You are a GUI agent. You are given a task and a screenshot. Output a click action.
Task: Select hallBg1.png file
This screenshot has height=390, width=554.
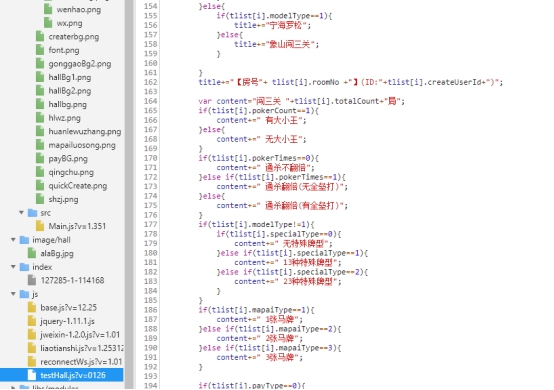70,77
